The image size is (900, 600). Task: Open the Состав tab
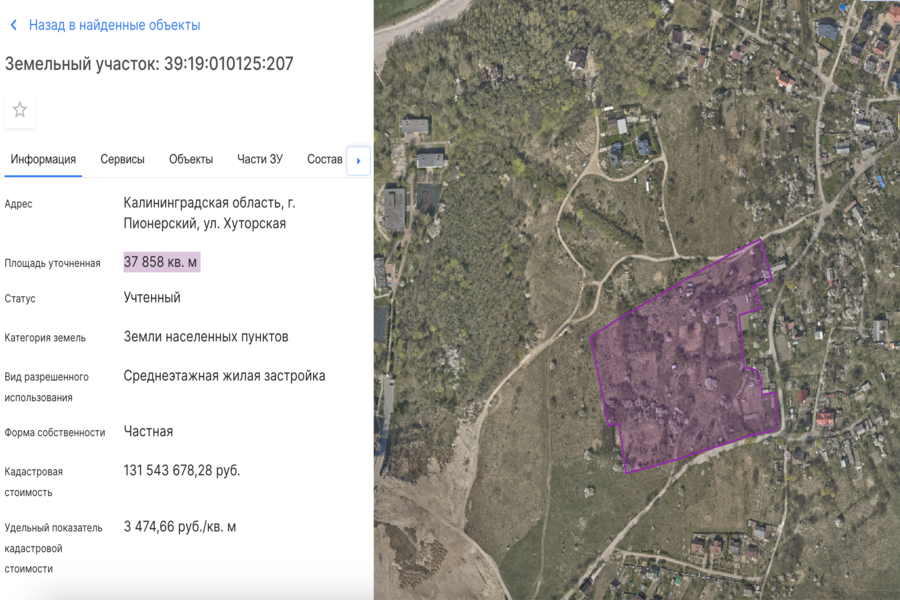324,159
